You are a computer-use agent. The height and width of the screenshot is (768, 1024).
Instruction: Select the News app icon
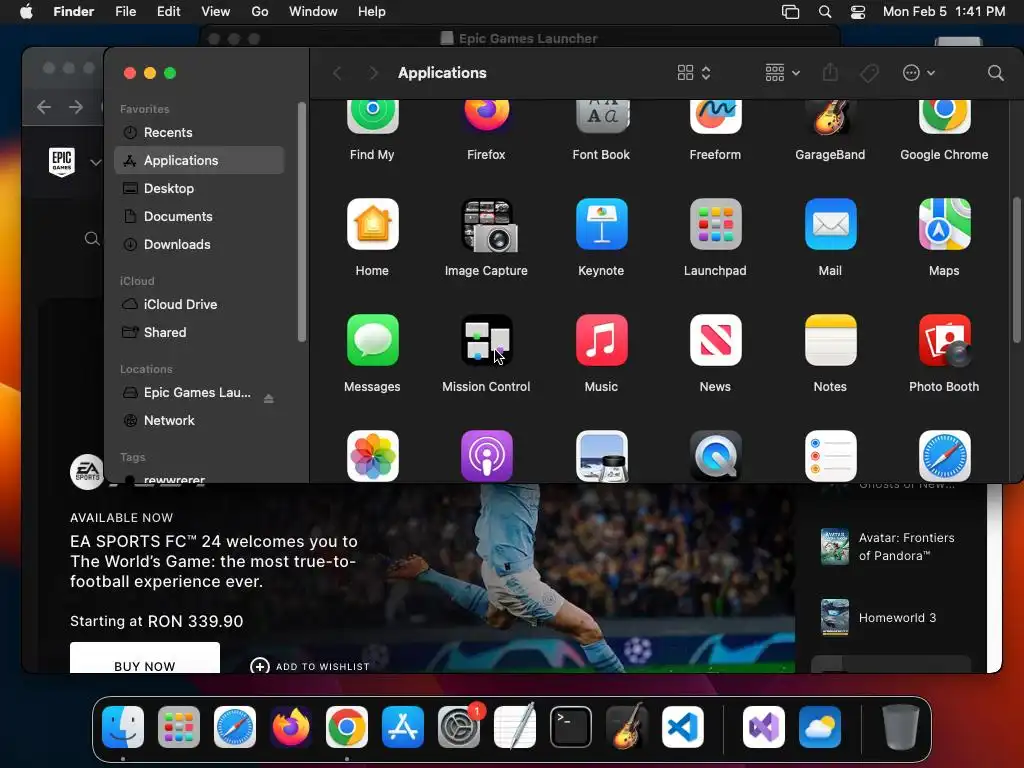click(715, 340)
